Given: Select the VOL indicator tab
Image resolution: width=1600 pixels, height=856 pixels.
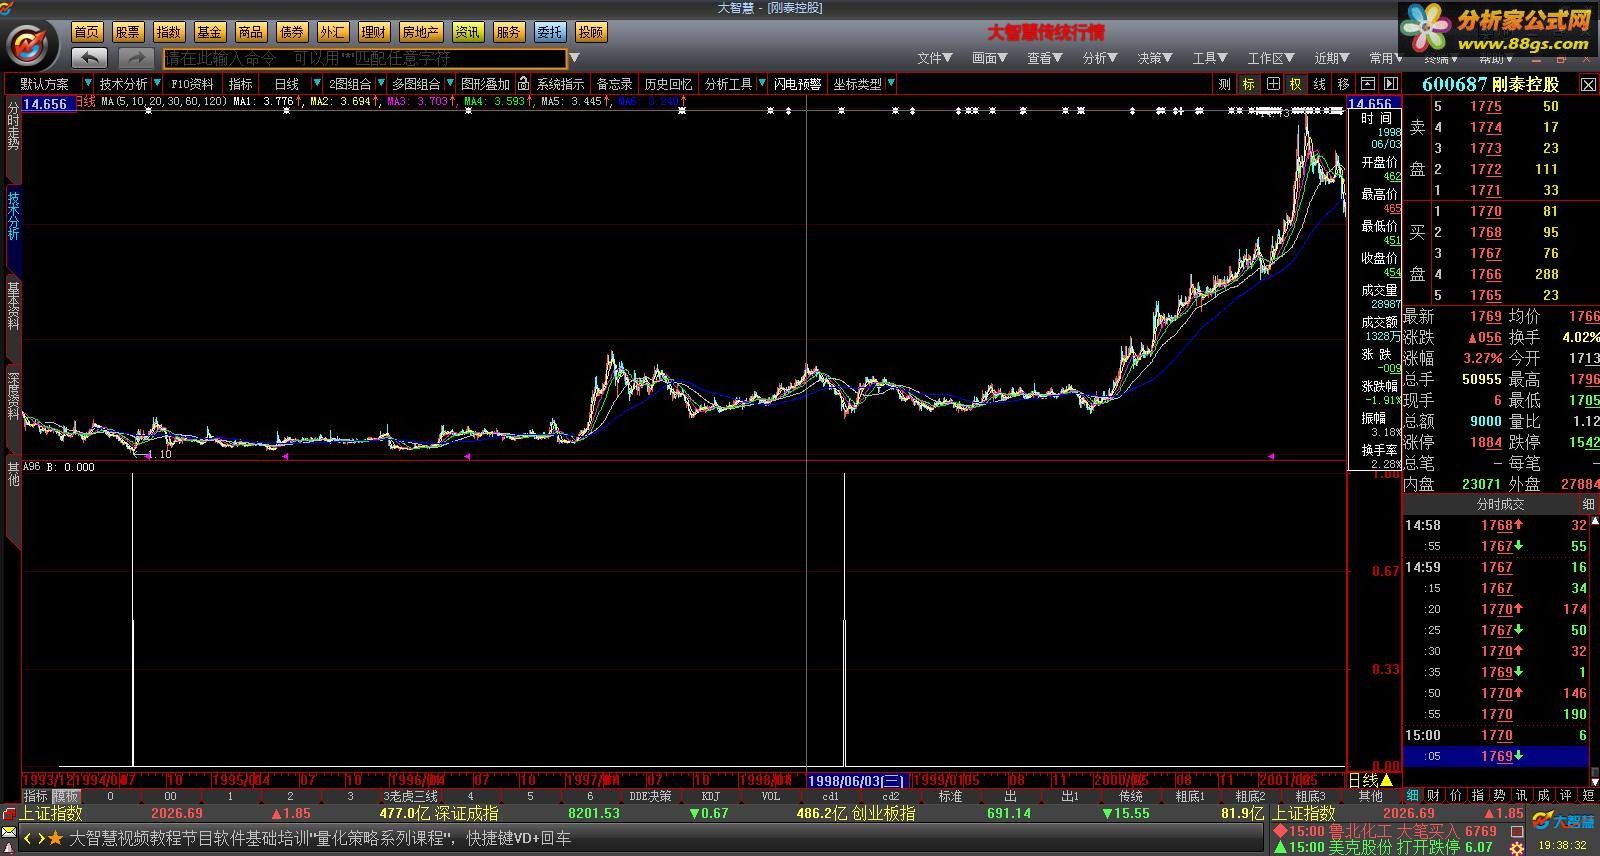Looking at the screenshot, I should point(770,796).
